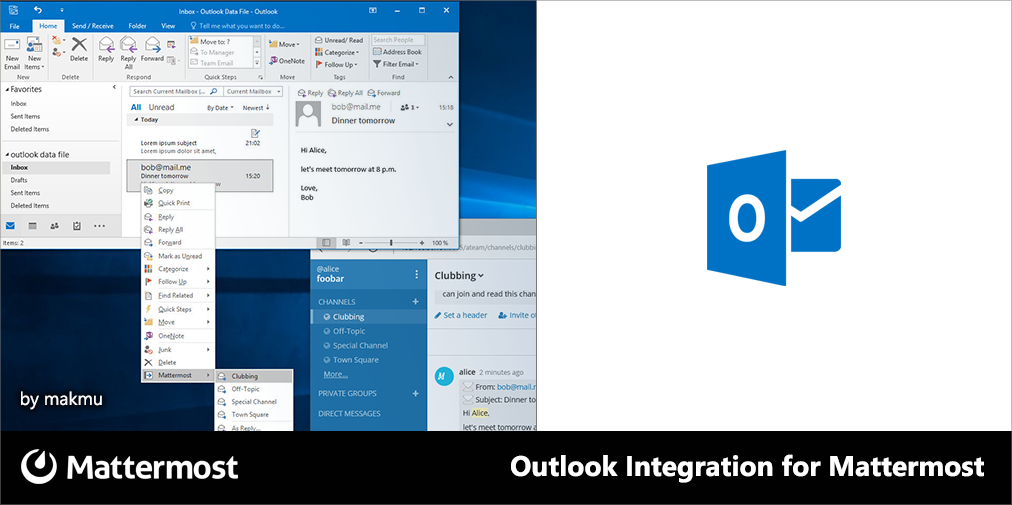Open the Categorize dropdown in ribbon
Viewport: 1012px width, 505px height.
pyautogui.click(x=337, y=52)
